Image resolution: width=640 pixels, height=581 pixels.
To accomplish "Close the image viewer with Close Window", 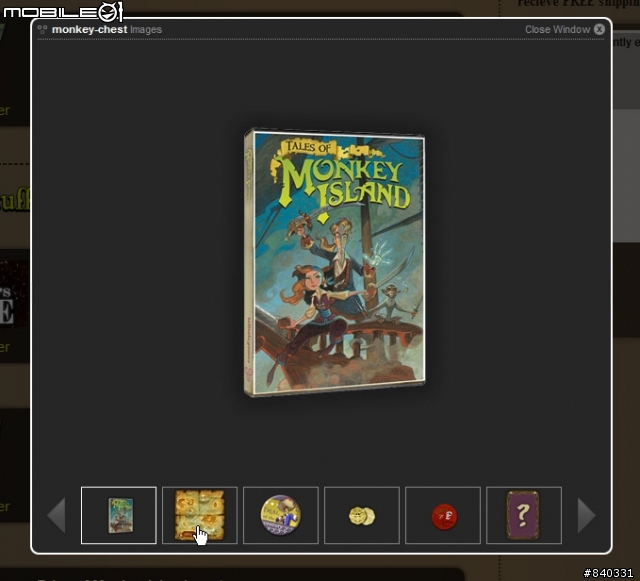I will [564, 29].
